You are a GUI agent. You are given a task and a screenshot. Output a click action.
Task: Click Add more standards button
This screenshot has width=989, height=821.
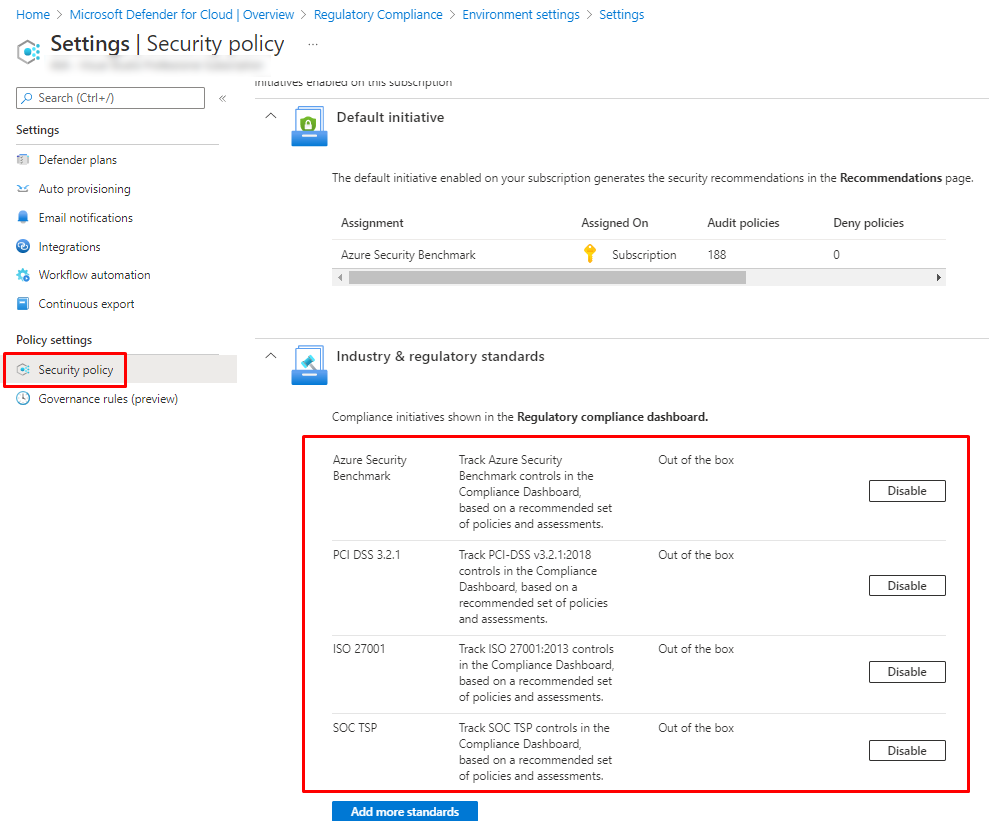coord(404,811)
